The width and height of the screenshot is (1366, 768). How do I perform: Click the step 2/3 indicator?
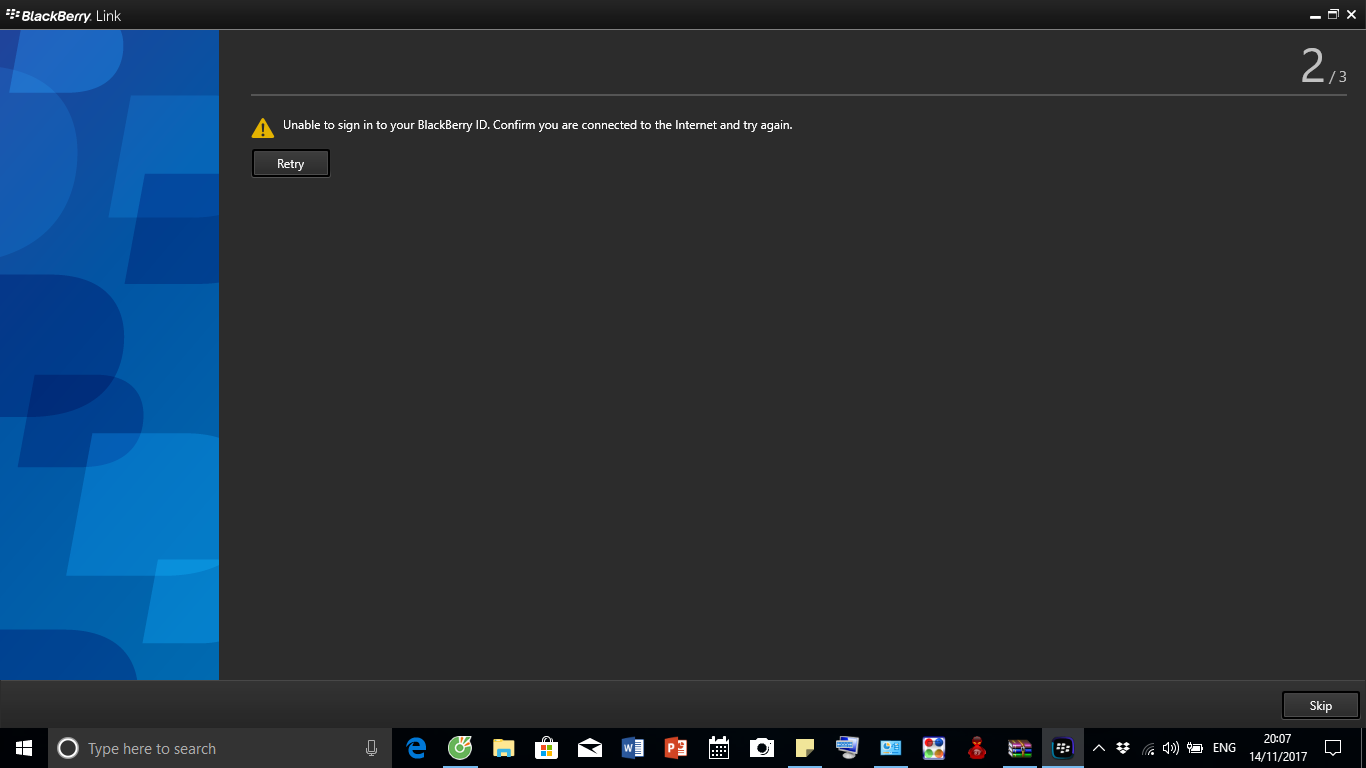tap(1323, 66)
